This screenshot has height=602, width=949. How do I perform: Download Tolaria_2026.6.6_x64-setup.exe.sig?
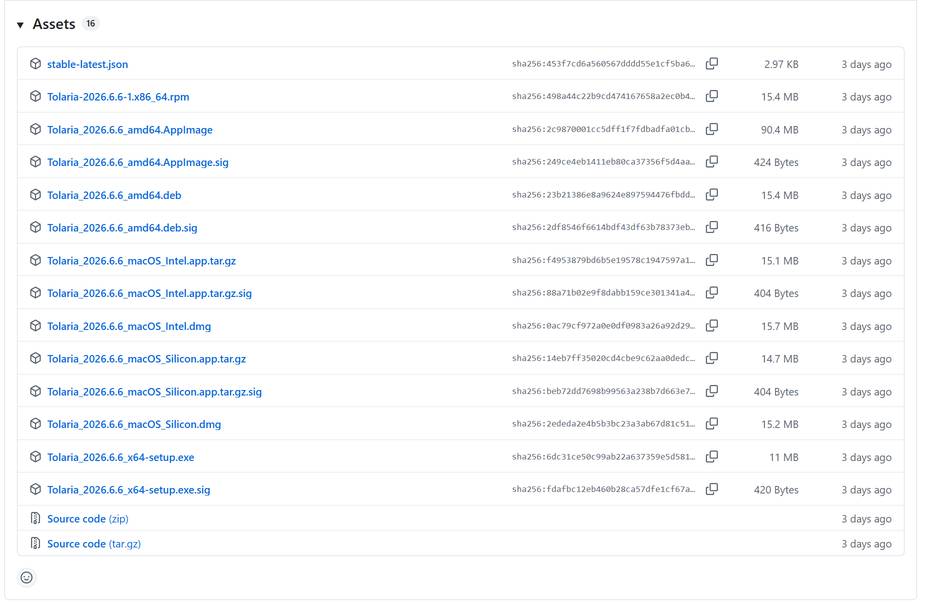point(129,490)
